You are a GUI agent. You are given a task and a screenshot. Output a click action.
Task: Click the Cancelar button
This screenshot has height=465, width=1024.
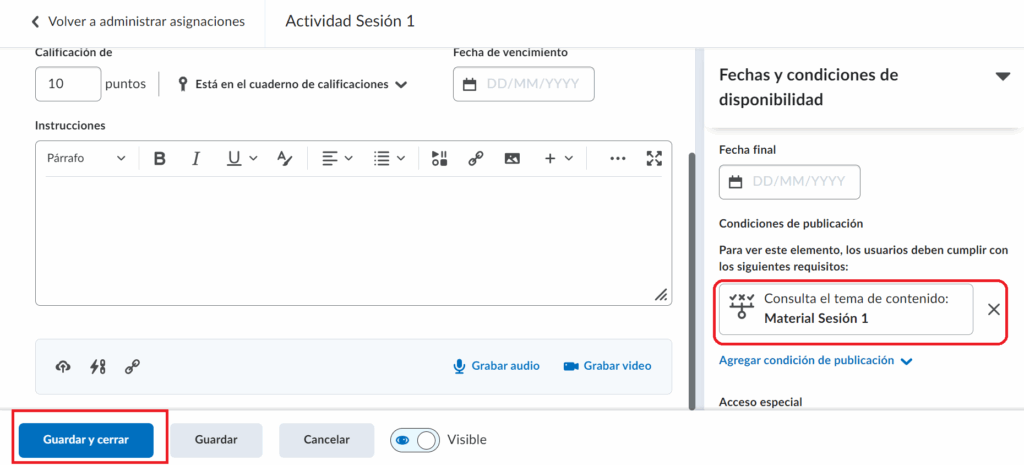[326, 440]
